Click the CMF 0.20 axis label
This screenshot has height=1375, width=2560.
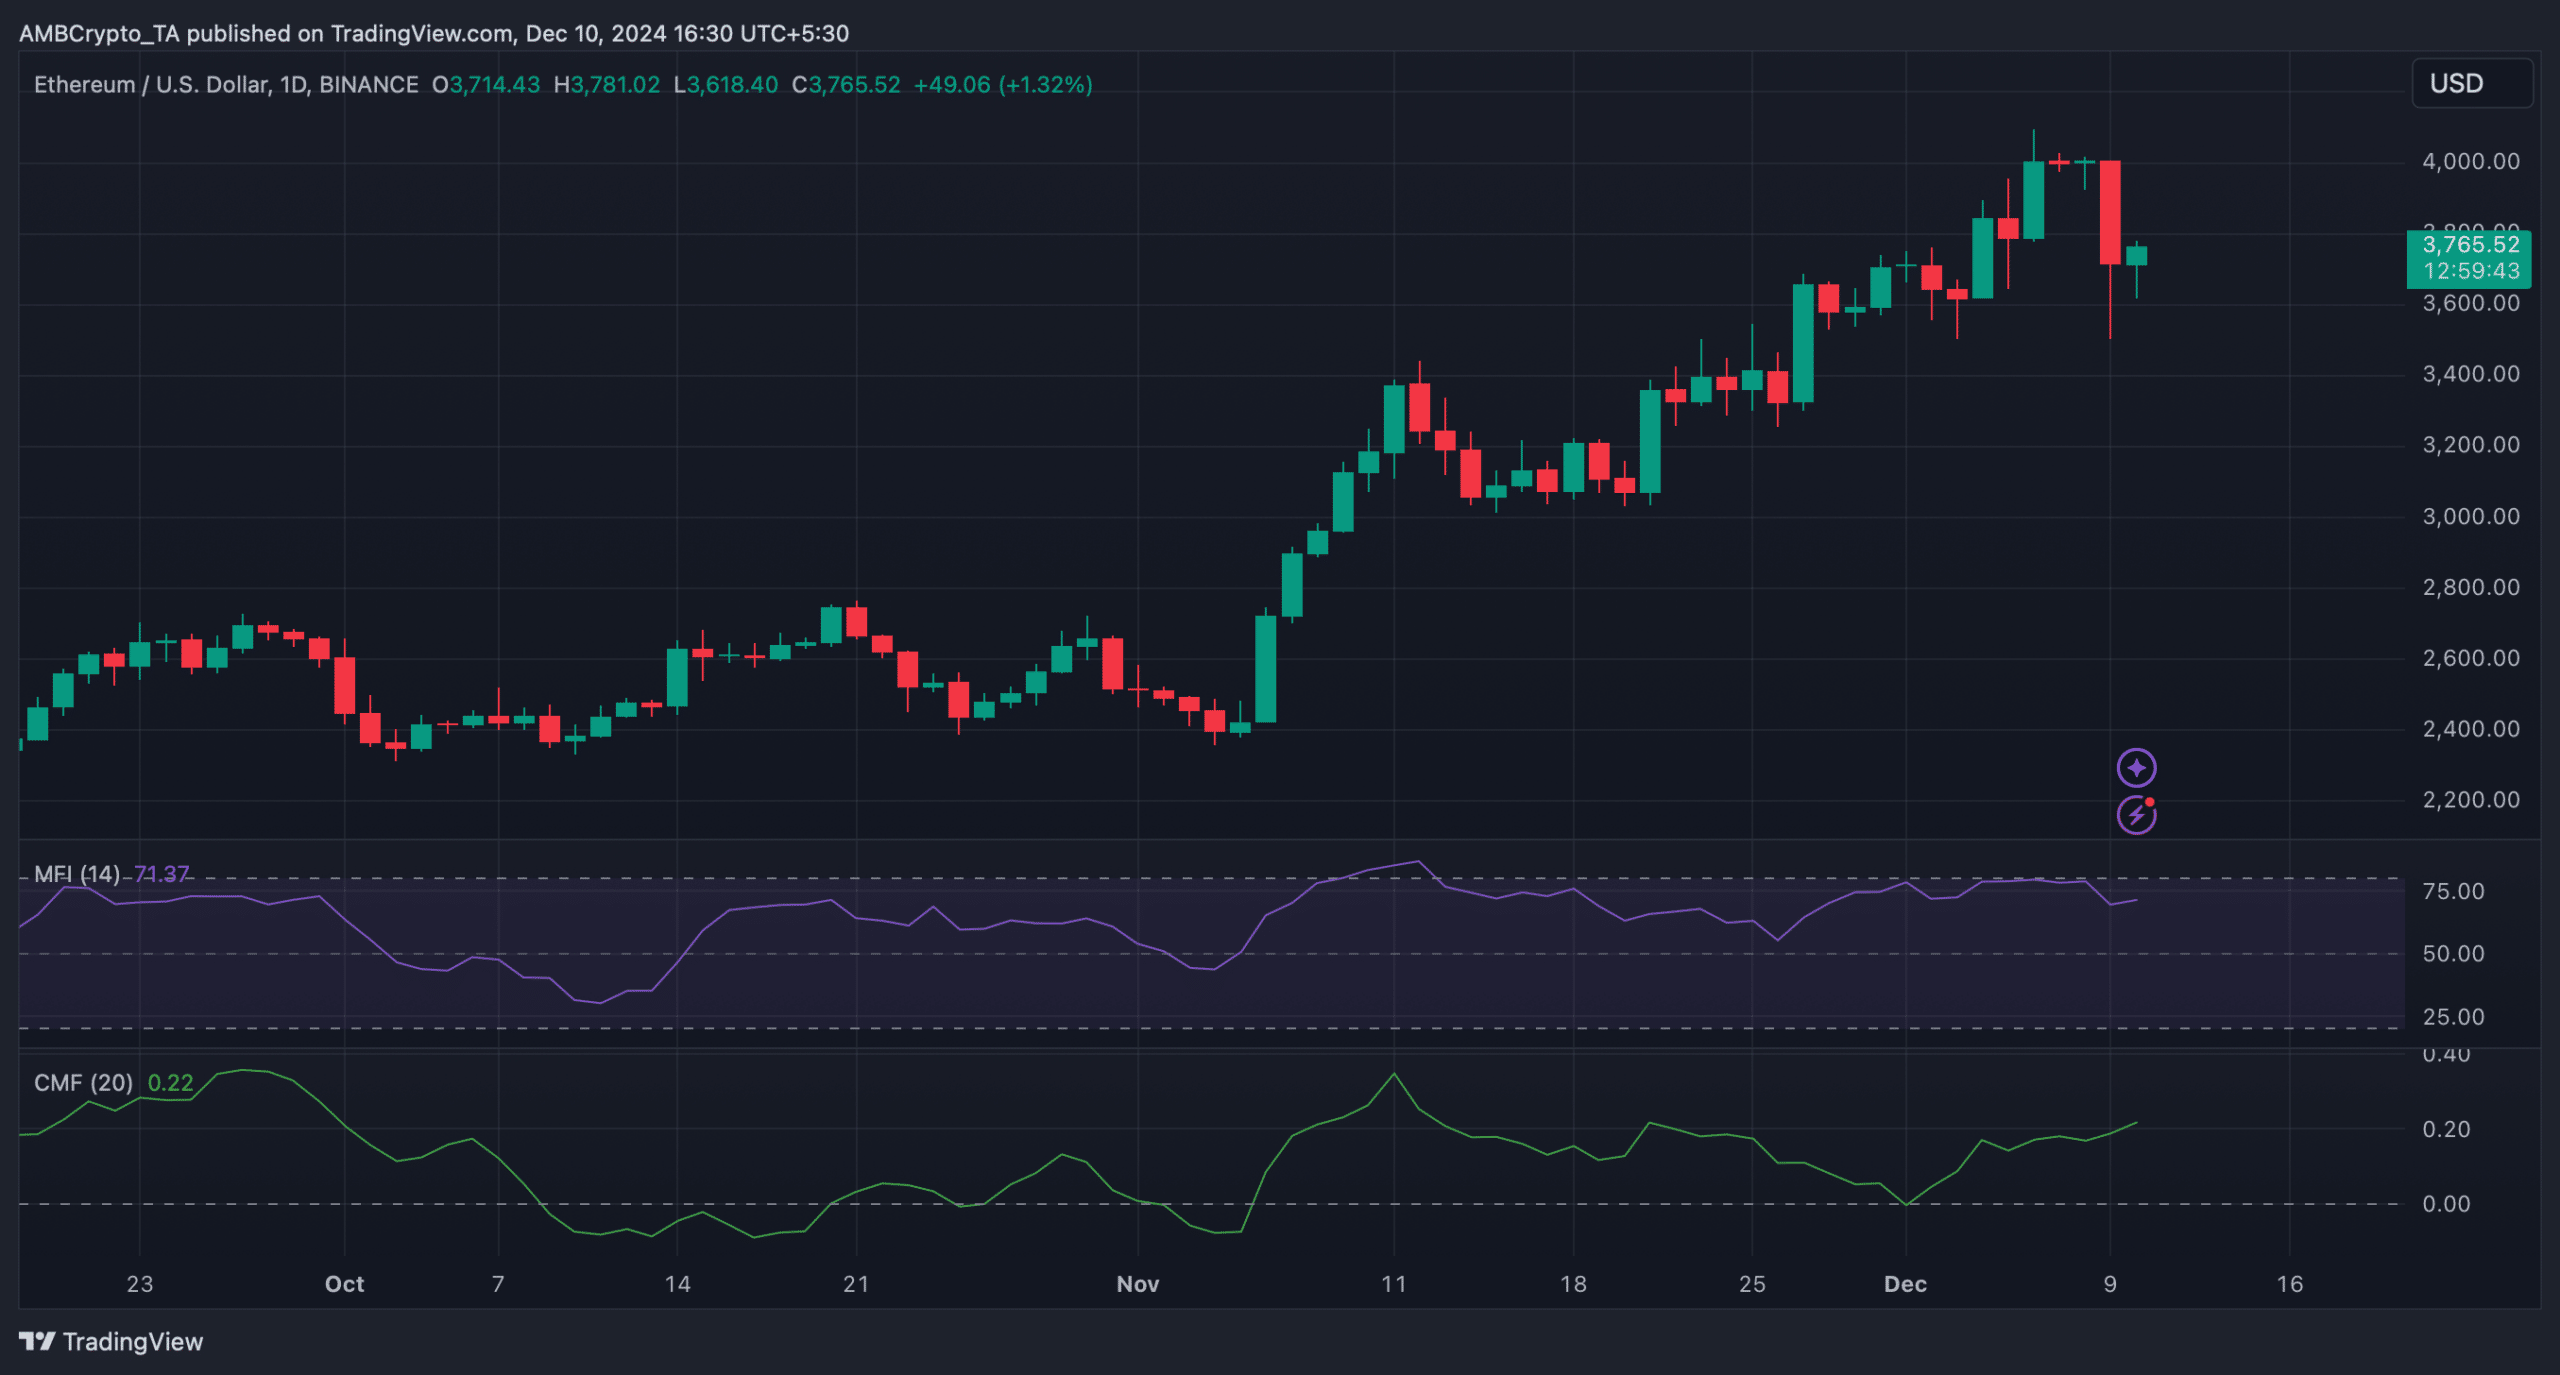(2446, 1129)
